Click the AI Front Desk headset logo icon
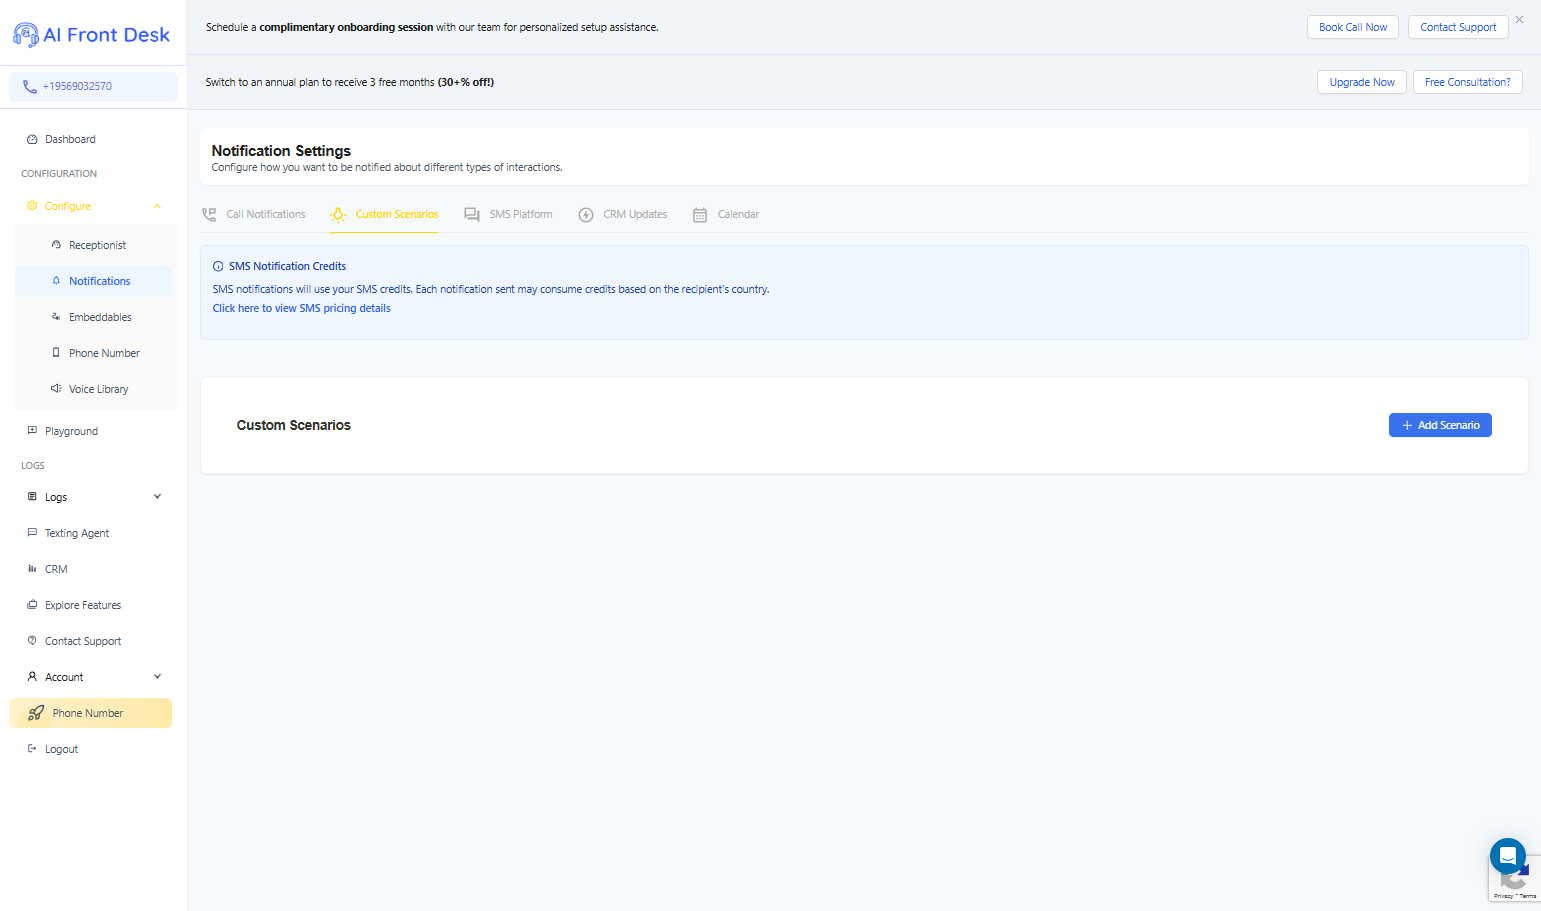 (26, 35)
